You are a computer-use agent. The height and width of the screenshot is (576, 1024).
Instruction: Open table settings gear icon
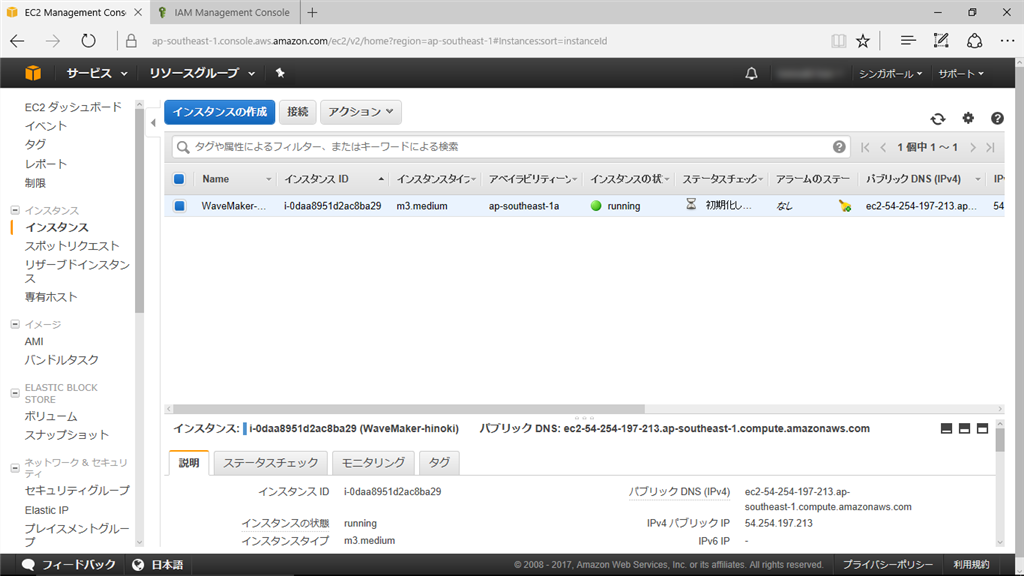[x=968, y=118]
